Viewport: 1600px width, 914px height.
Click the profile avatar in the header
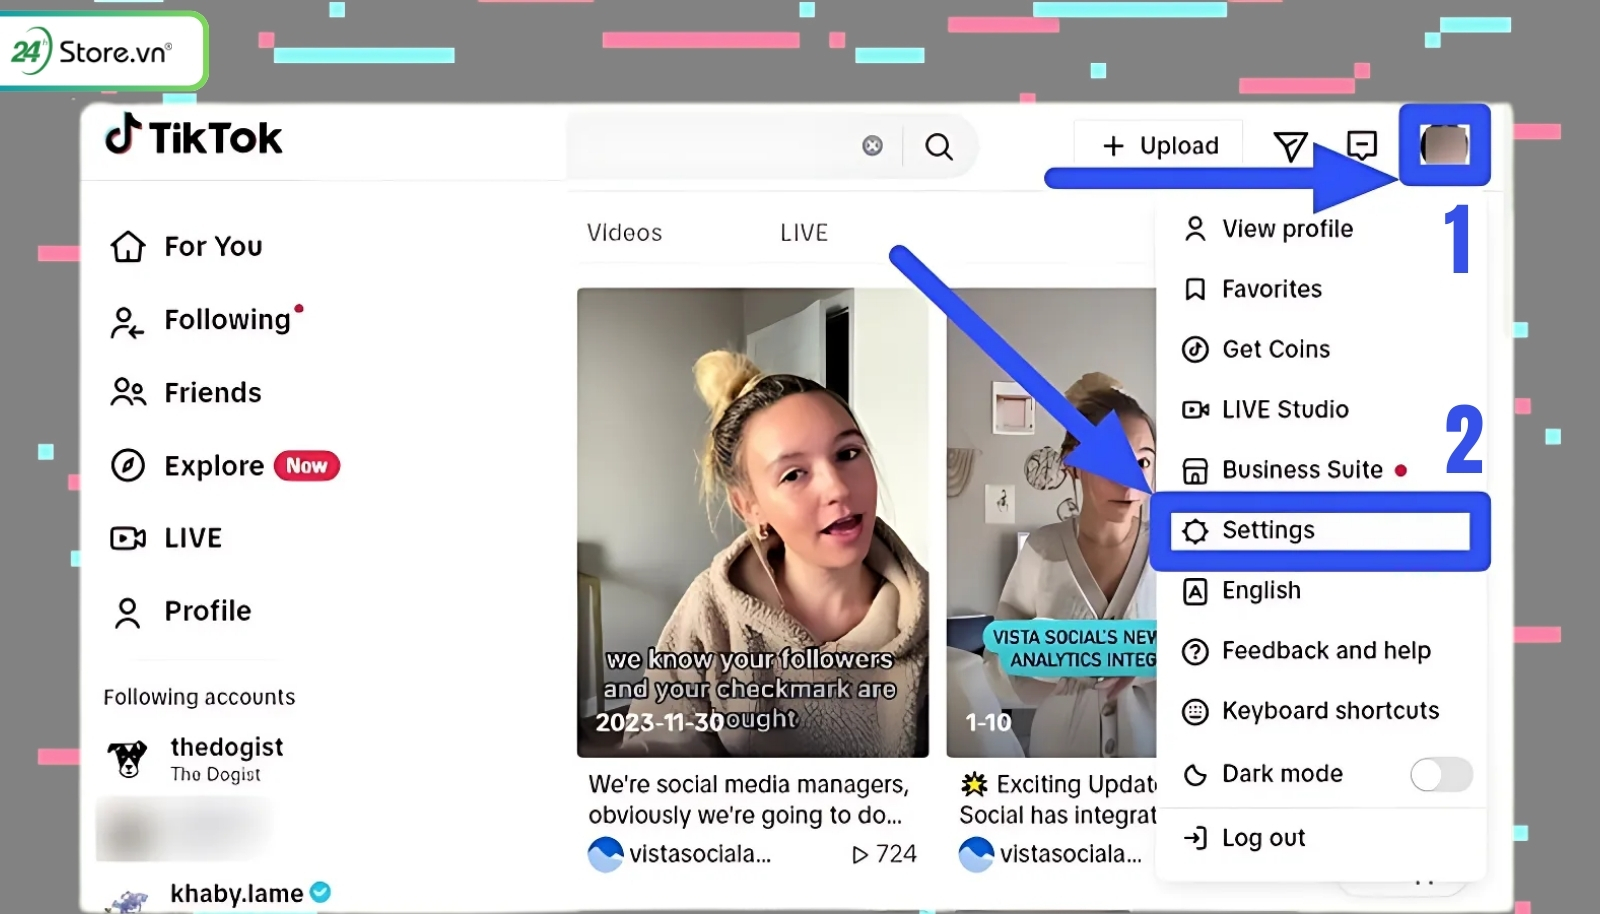[1444, 146]
